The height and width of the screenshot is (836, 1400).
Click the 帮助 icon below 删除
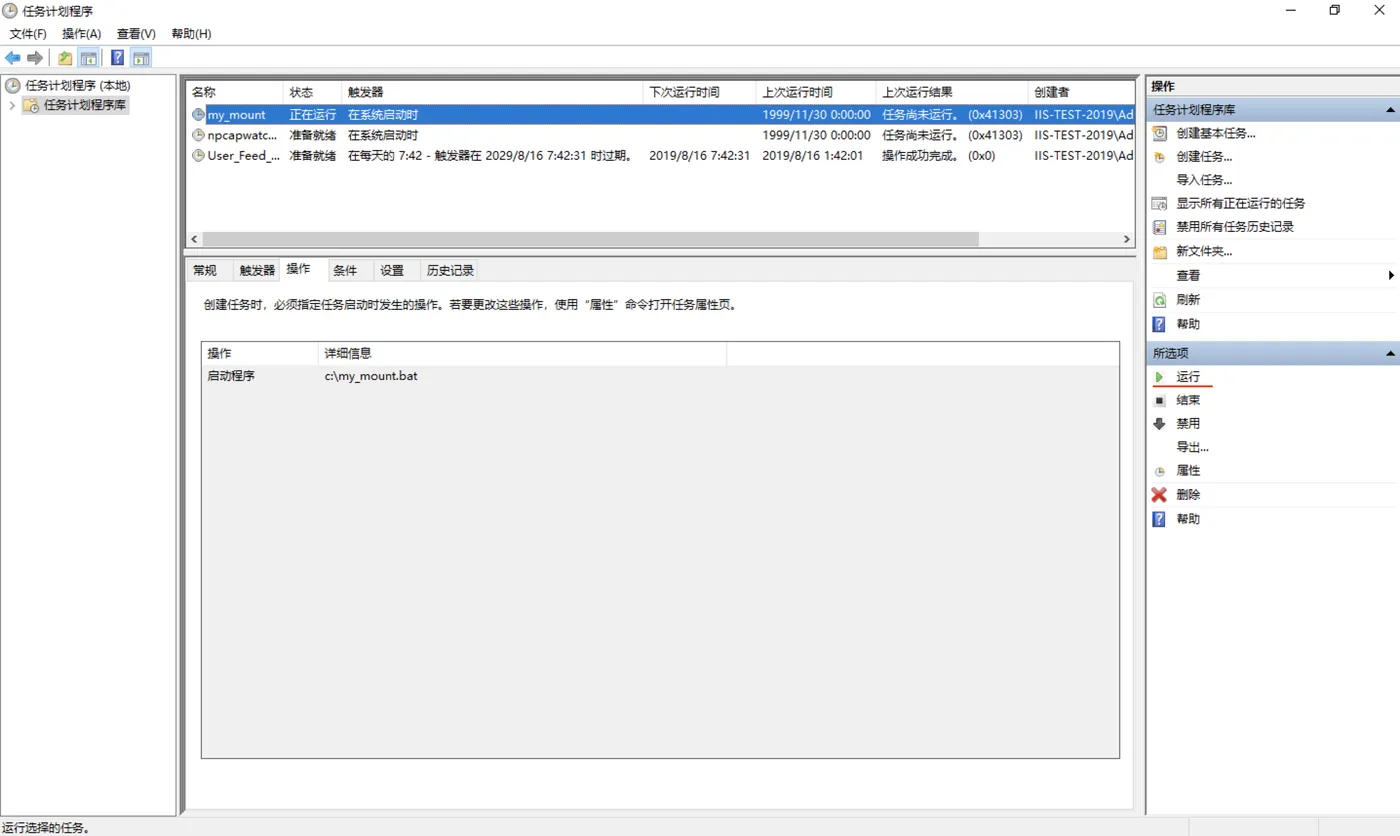[x=1160, y=519]
